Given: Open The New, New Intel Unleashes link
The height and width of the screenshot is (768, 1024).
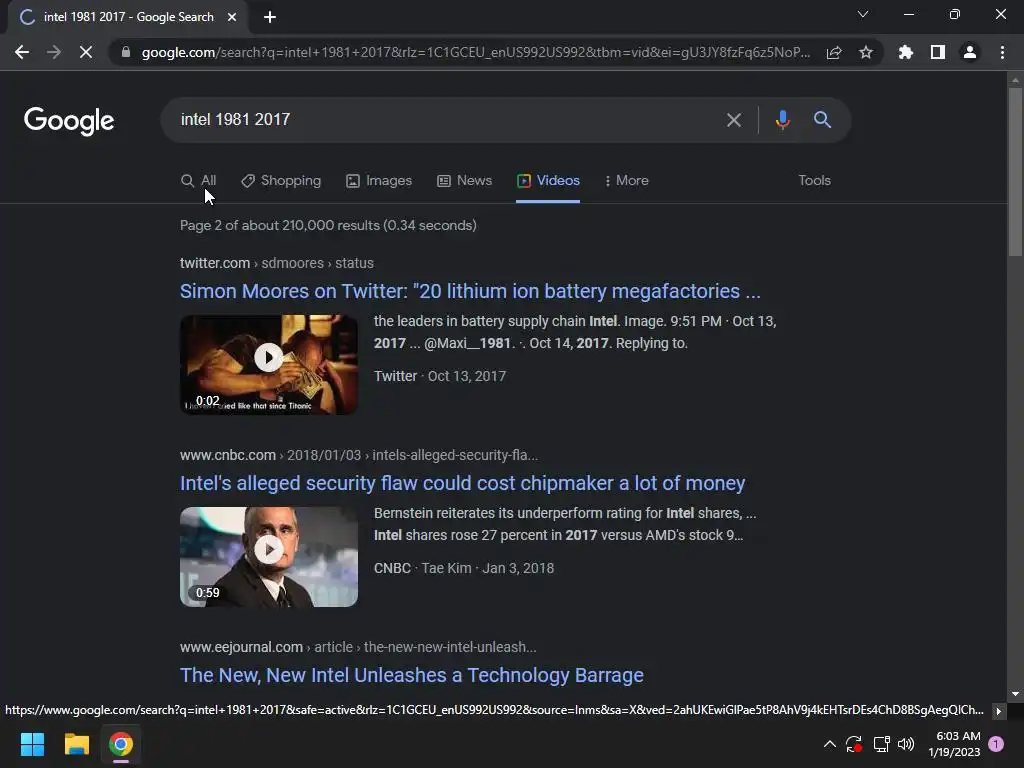Looking at the screenshot, I should pyautogui.click(x=412, y=675).
